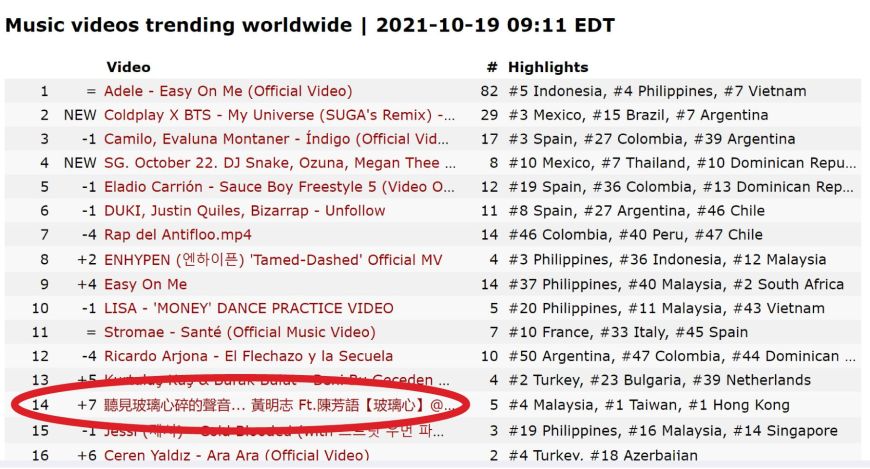Click the rank 9 Easy On Me link
Viewport: 870px width, 469px height.
click(145, 284)
